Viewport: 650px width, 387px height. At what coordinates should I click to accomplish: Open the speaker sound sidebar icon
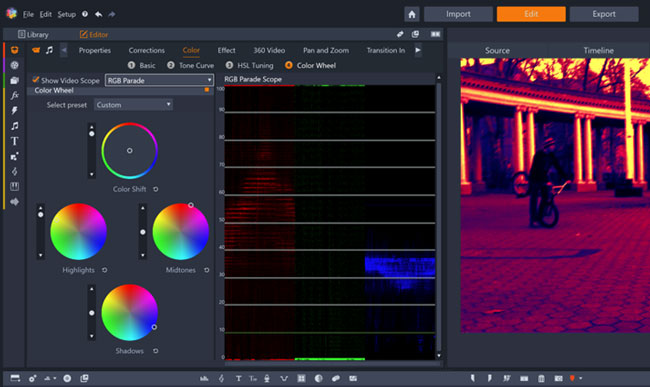click(15, 202)
